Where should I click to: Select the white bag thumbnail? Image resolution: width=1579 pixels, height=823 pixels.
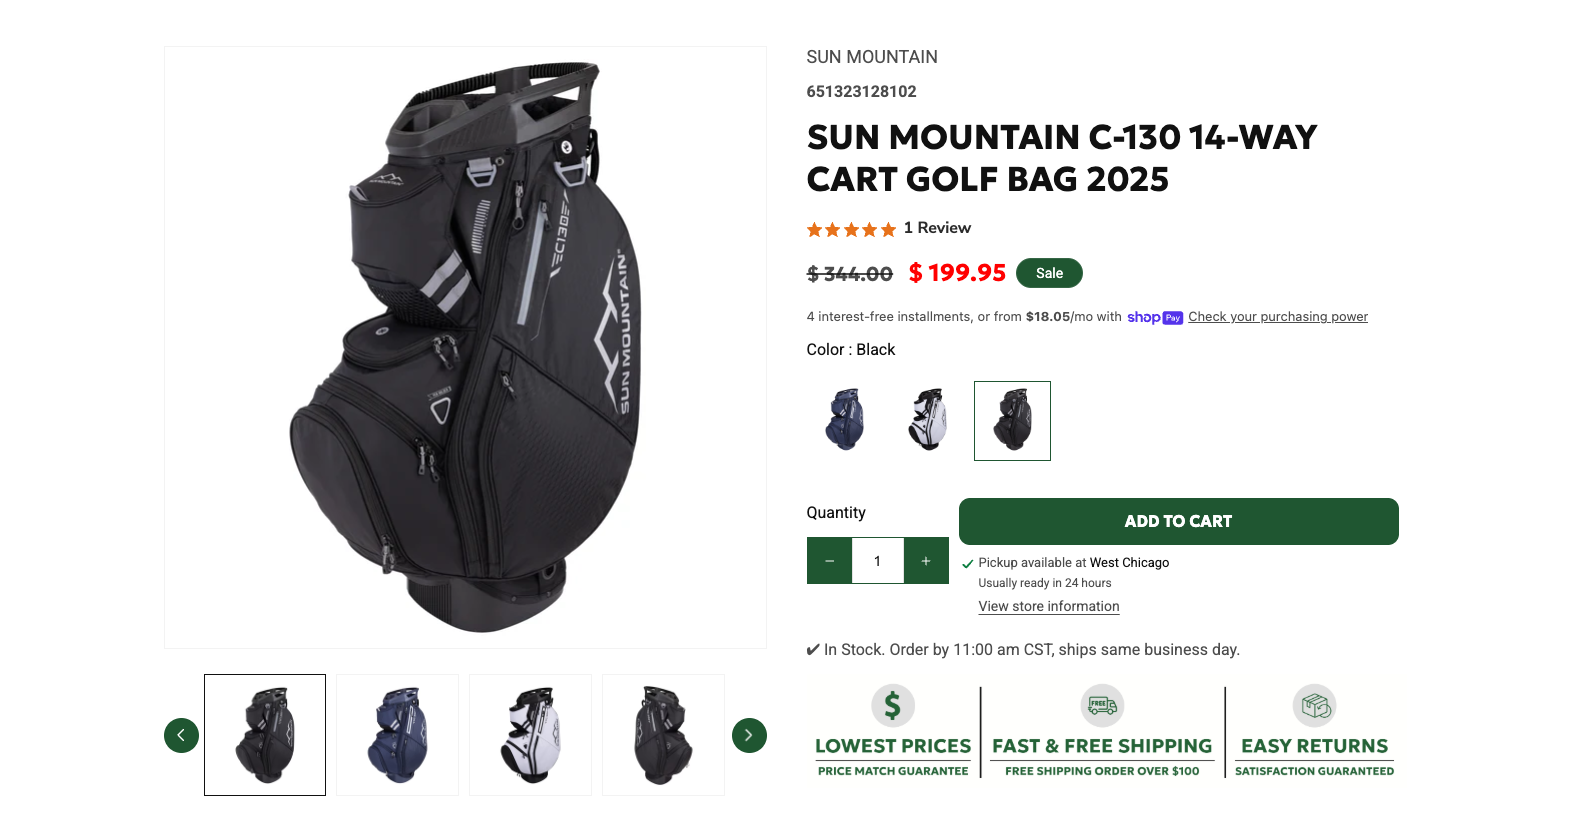(530, 735)
